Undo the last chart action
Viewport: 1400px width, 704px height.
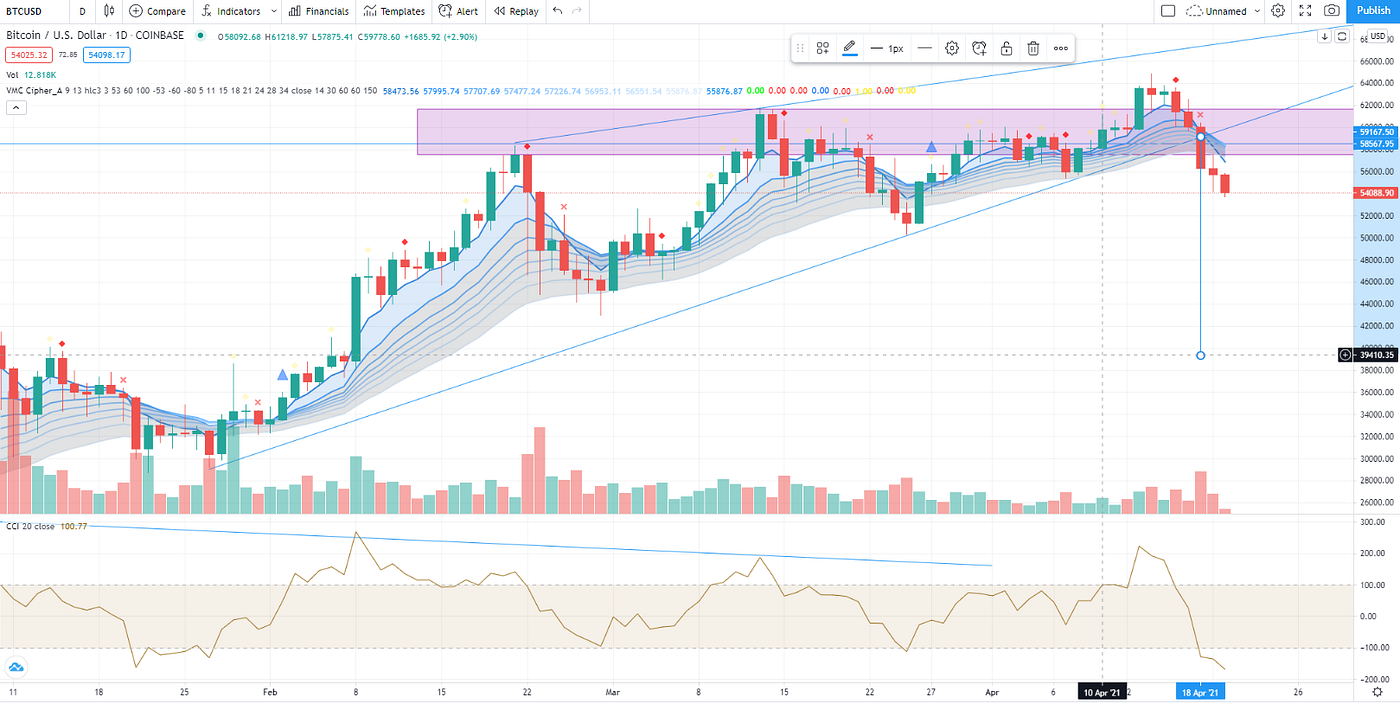click(558, 11)
